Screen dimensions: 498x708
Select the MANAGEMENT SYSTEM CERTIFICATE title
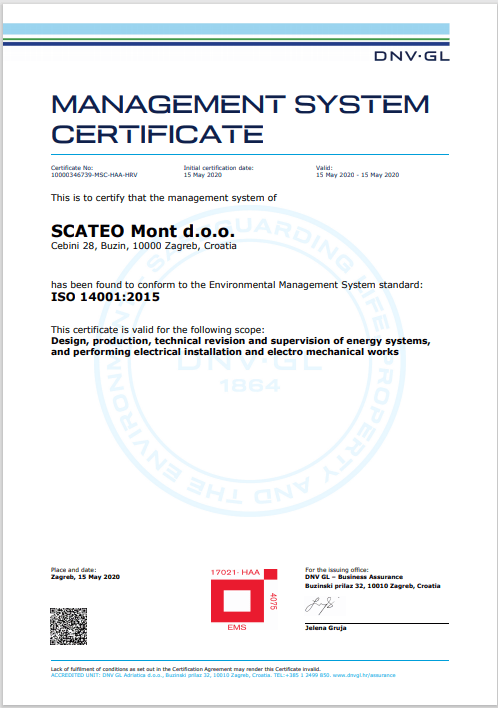pos(240,119)
